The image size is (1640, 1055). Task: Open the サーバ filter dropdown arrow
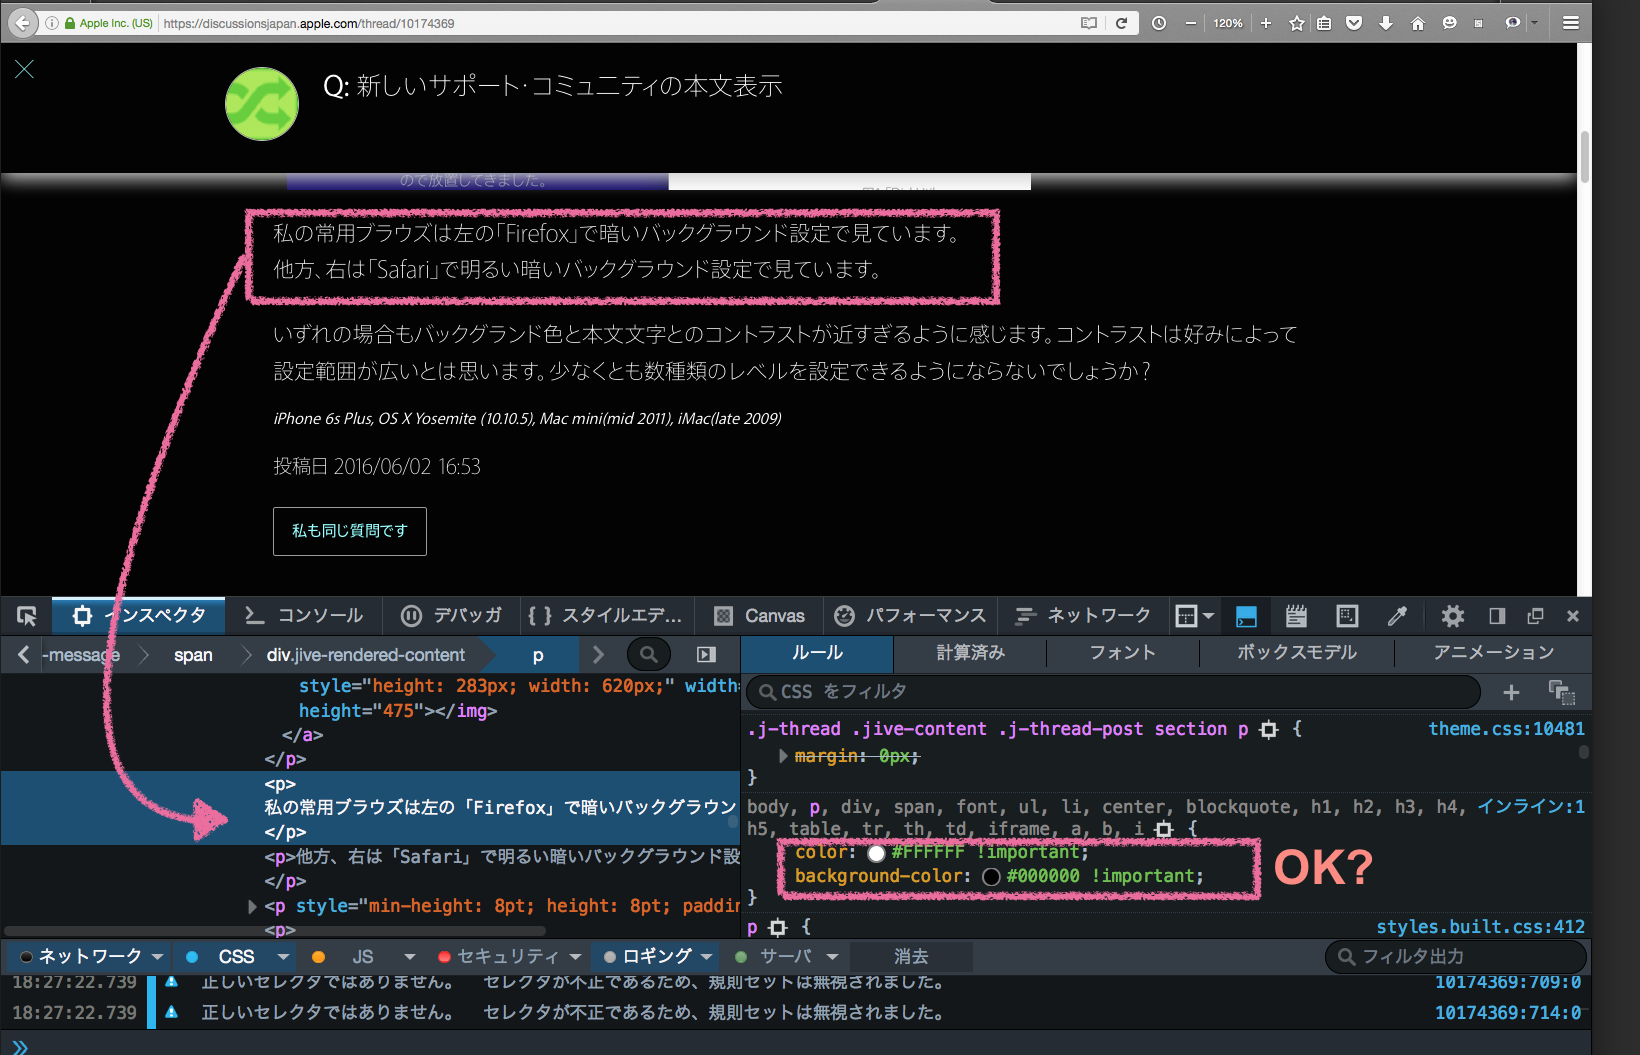coord(831,957)
